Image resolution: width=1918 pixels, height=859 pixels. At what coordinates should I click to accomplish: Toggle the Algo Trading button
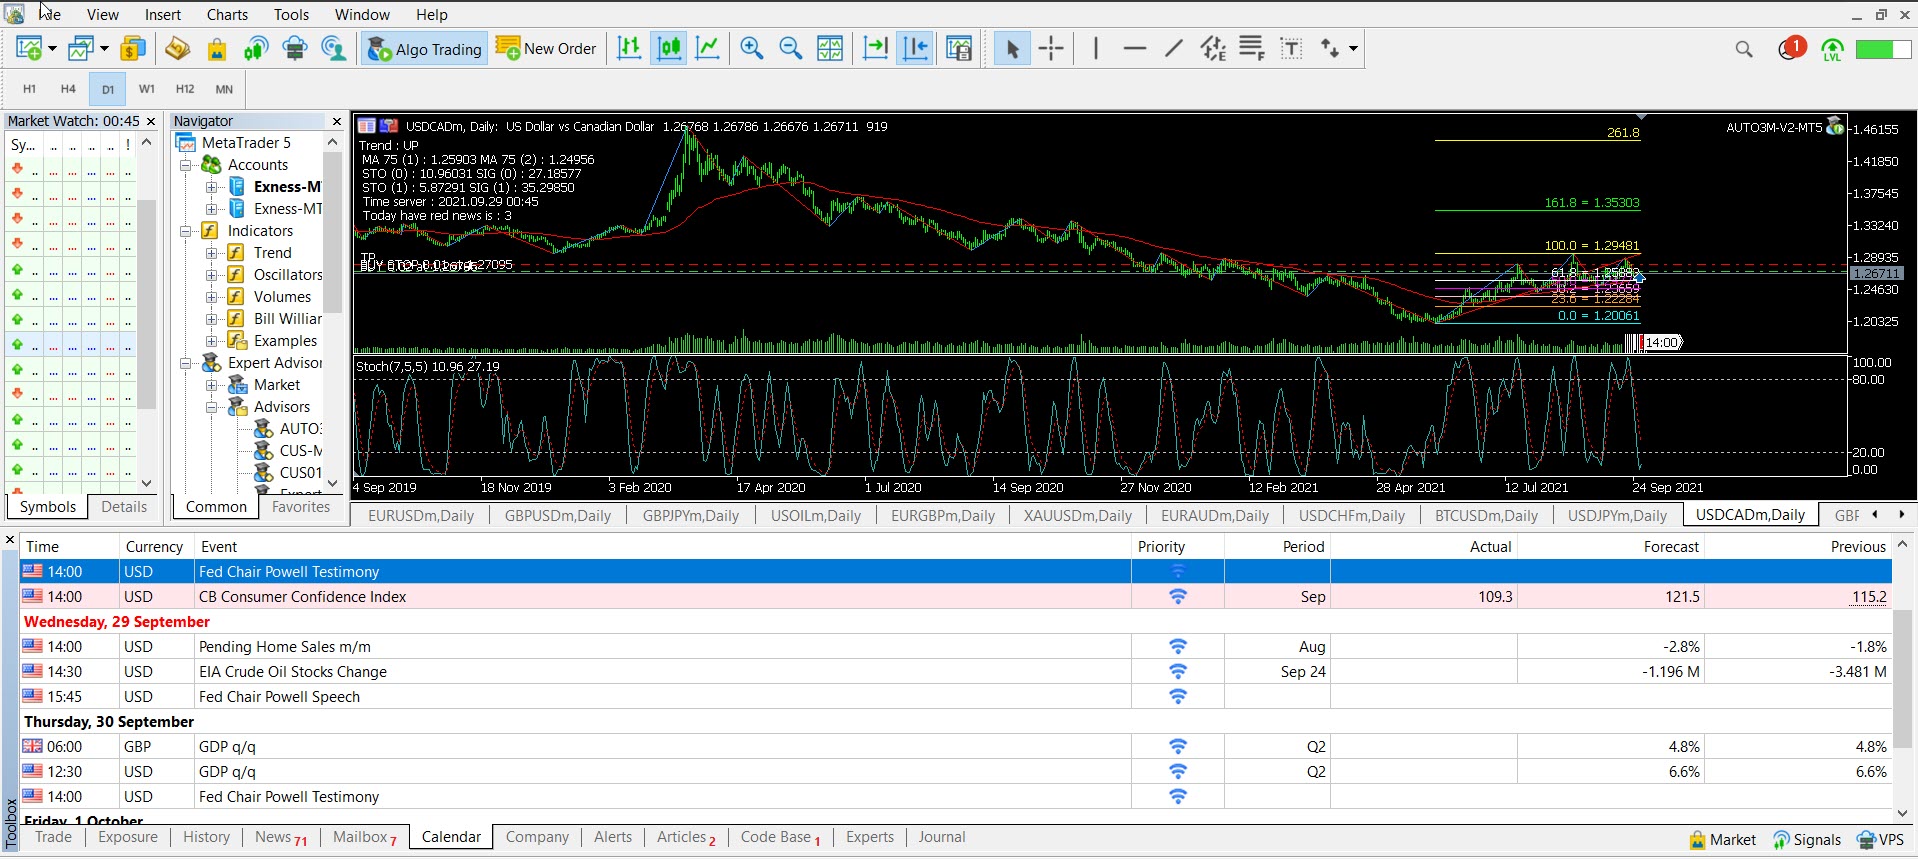pos(425,48)
